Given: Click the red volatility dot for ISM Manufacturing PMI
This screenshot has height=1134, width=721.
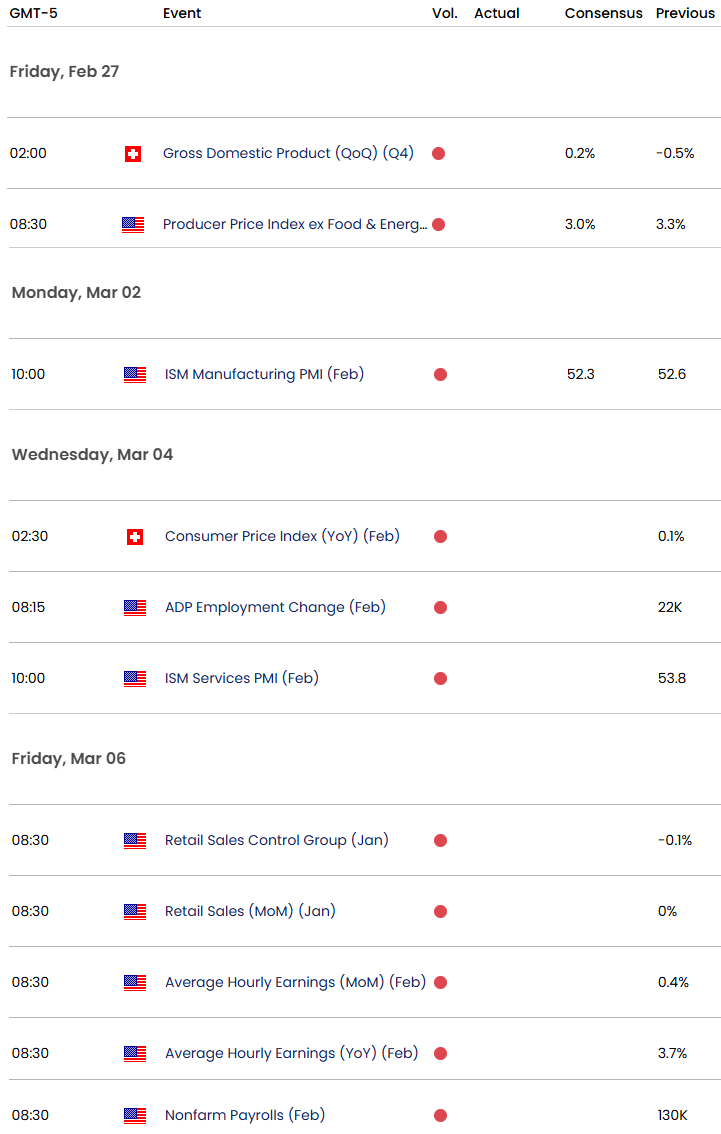Looking at the screenshot, I should point(440,375).
